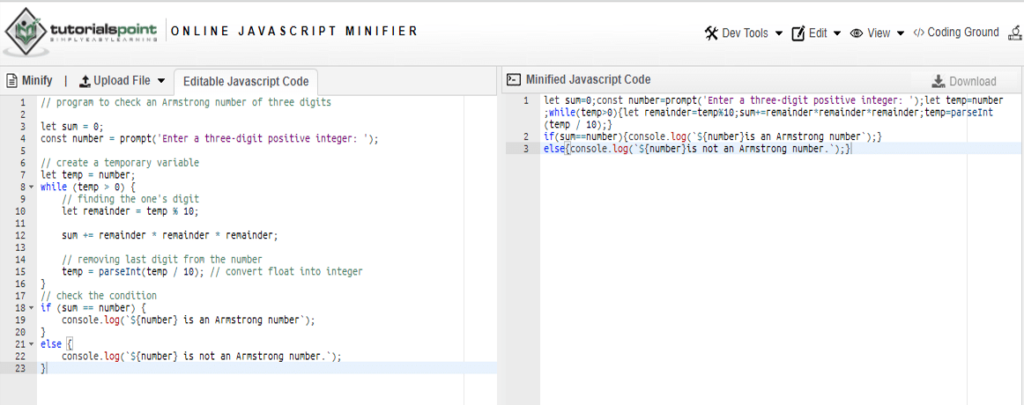Download the minified code
1024x405 pixels.
tap(963, 81)
